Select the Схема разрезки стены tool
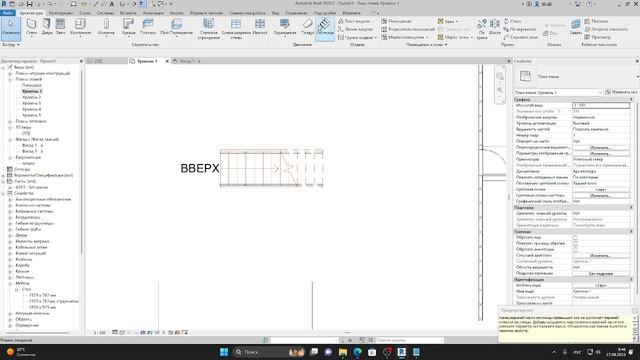 [x=236, y=29]
